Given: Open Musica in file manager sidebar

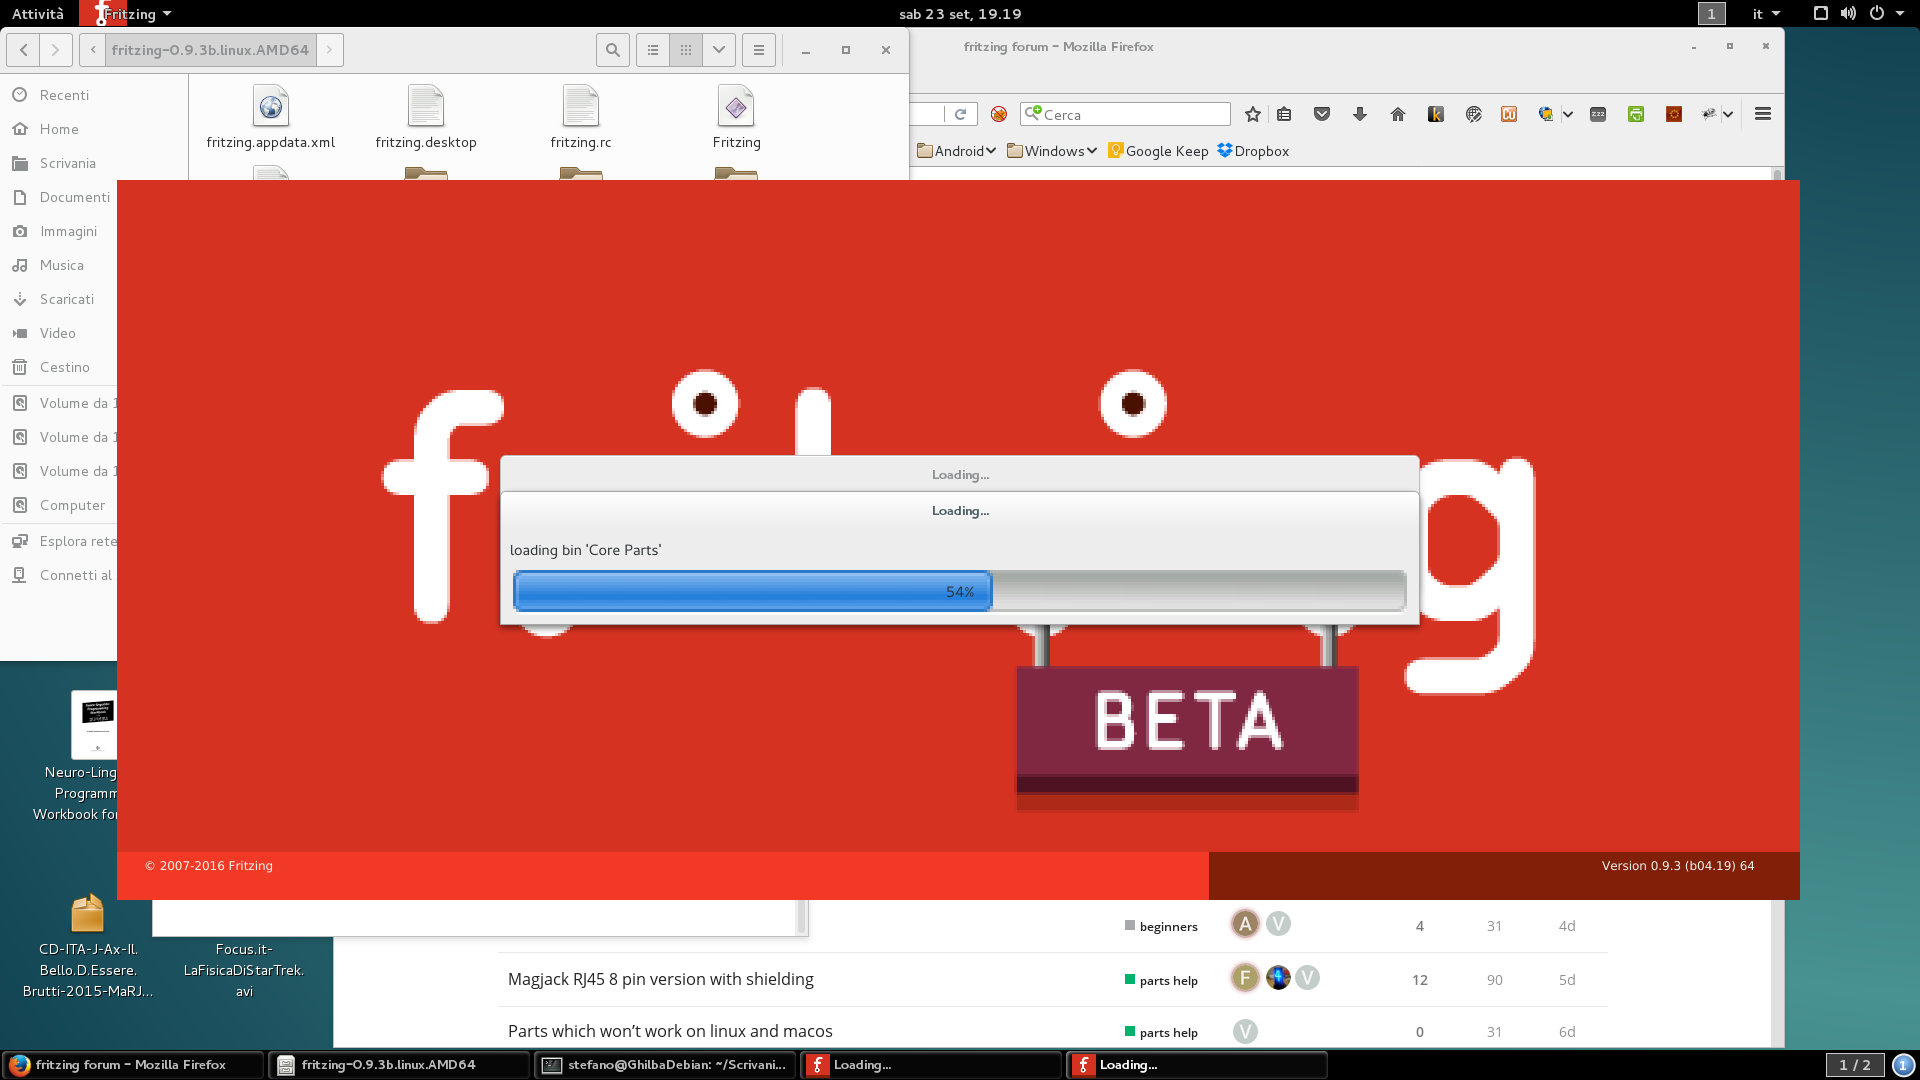Looking at the screenshot, I should point(61,265).
